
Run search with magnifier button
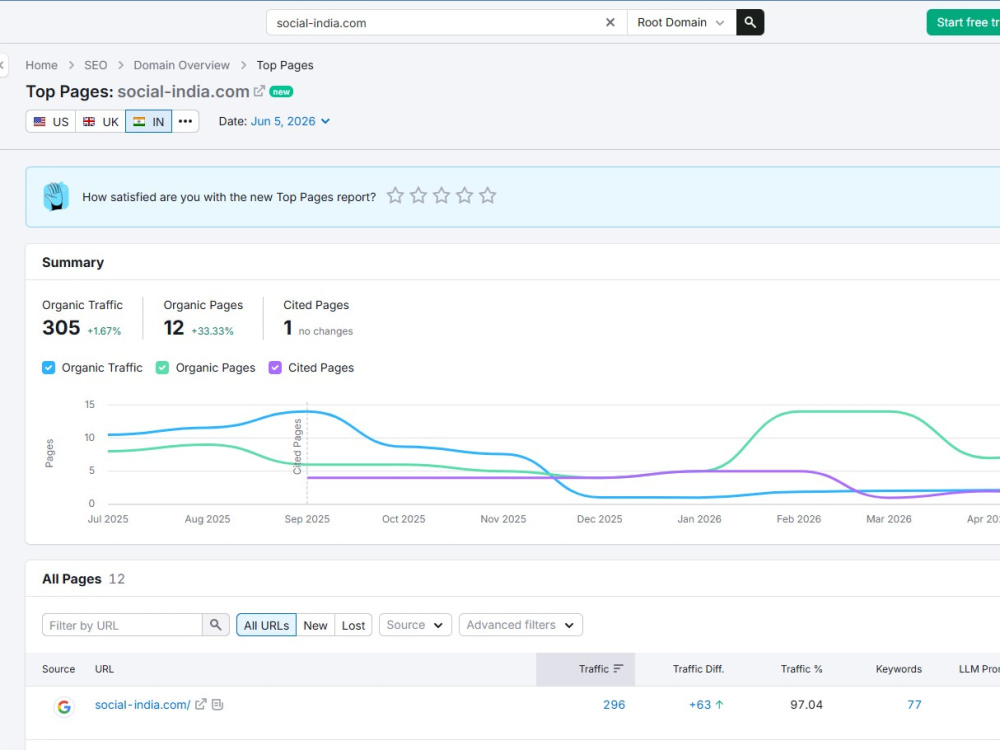click(750, 22)
